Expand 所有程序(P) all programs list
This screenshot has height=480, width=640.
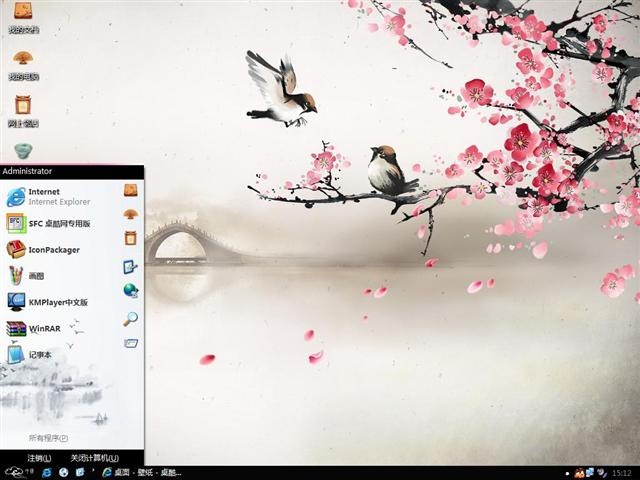tap(48, 438)
